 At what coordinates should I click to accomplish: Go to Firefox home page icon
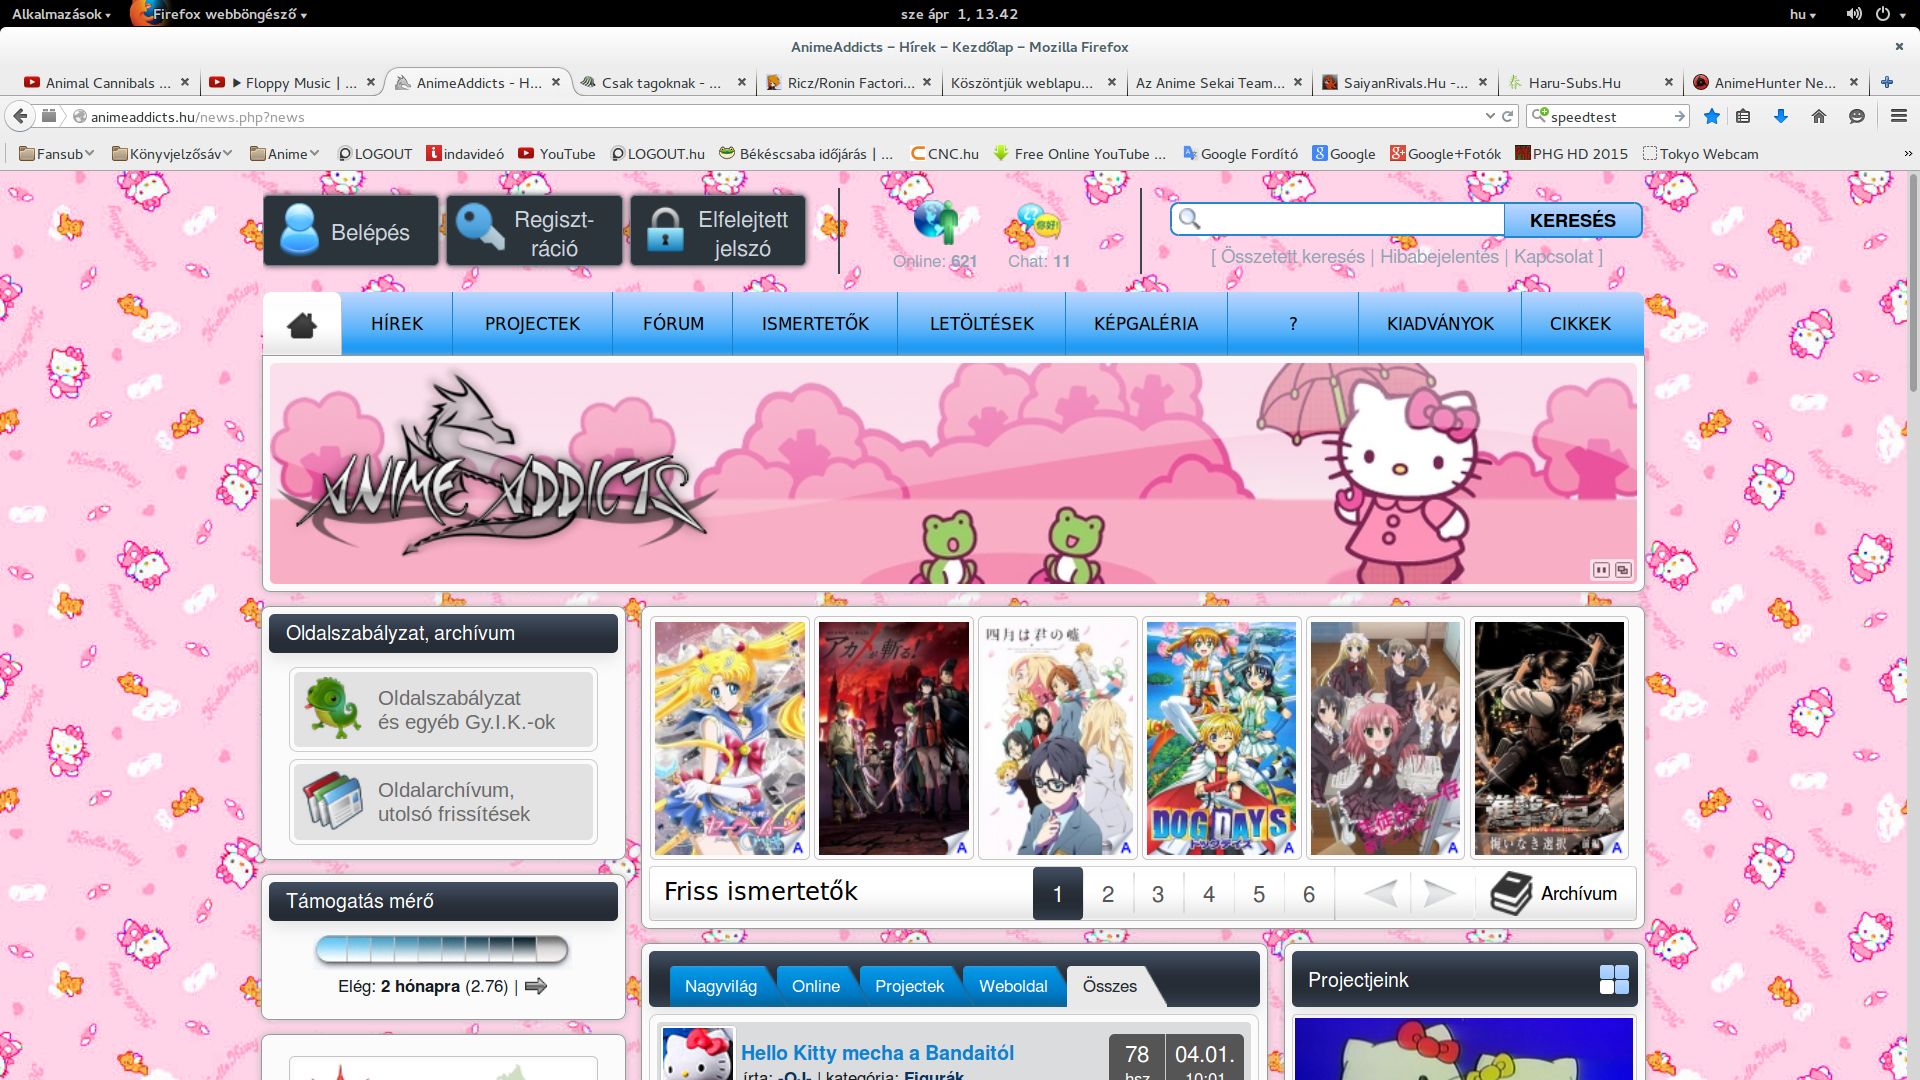coord(1819,117)
